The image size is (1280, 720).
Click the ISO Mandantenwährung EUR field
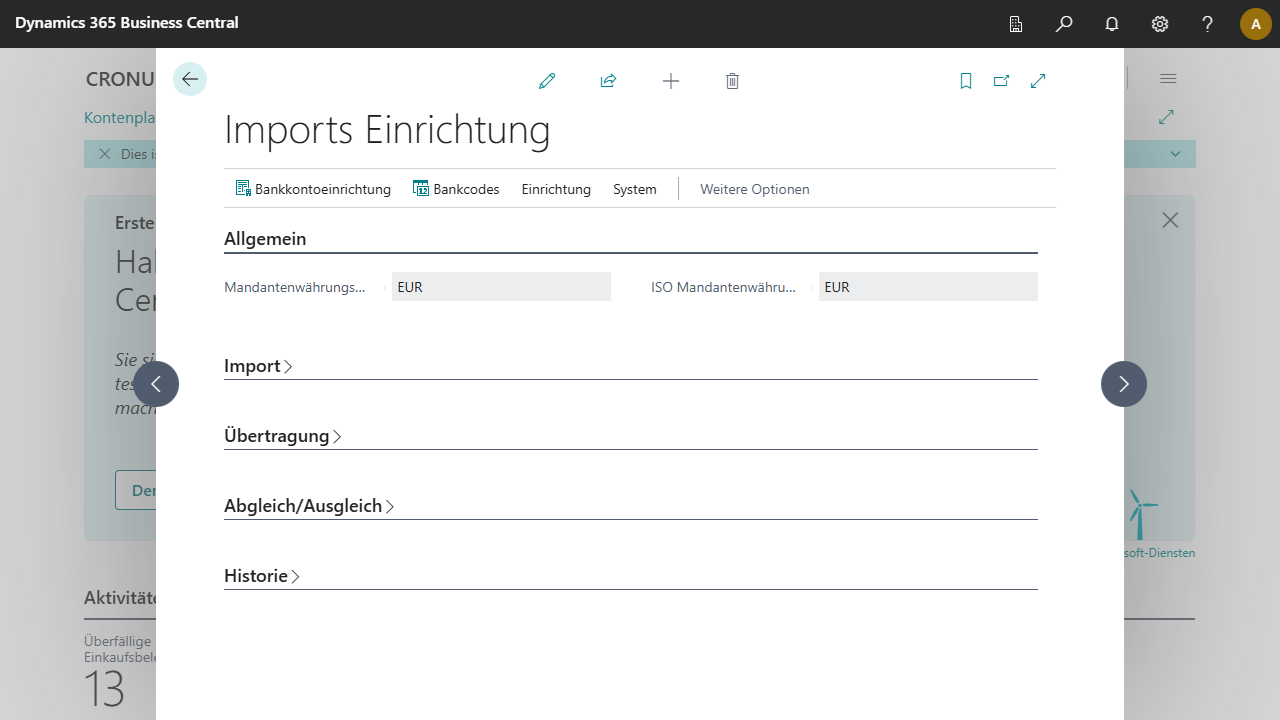point(927,287)
